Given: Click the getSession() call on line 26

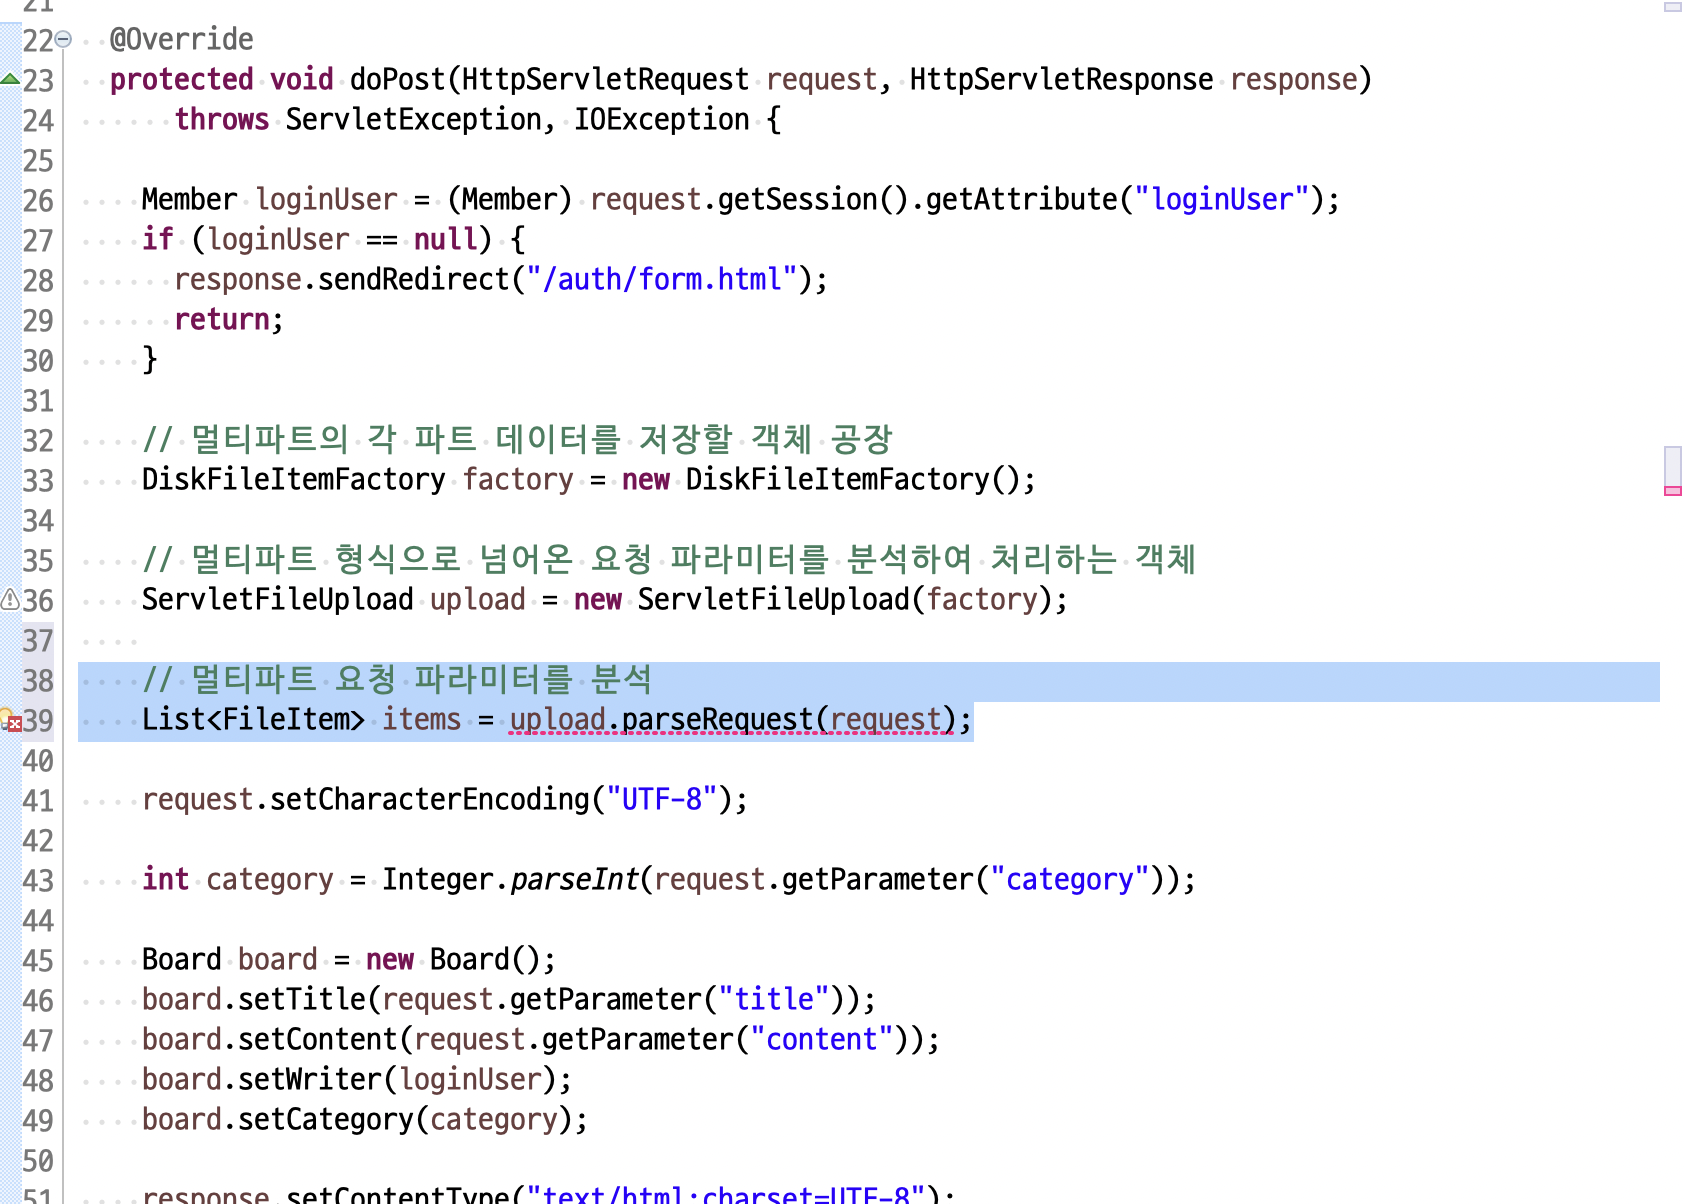Looking at the screenshot, I should click(x=813, y=199).
